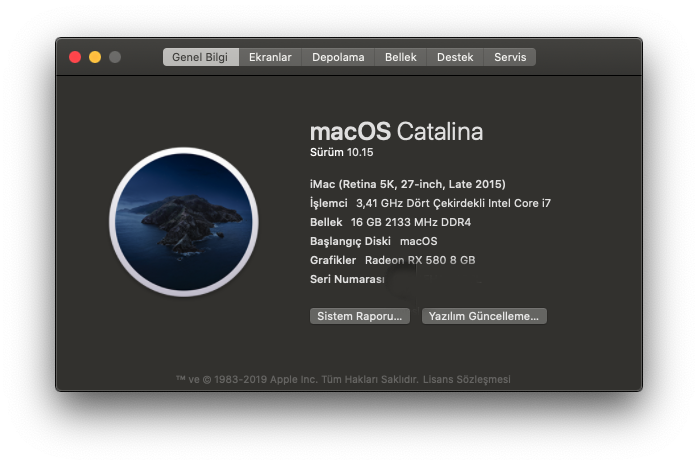This screenshot has width=698, height=465.
Task: Go to the Bellek tab
Action: (x=401, y=57)
